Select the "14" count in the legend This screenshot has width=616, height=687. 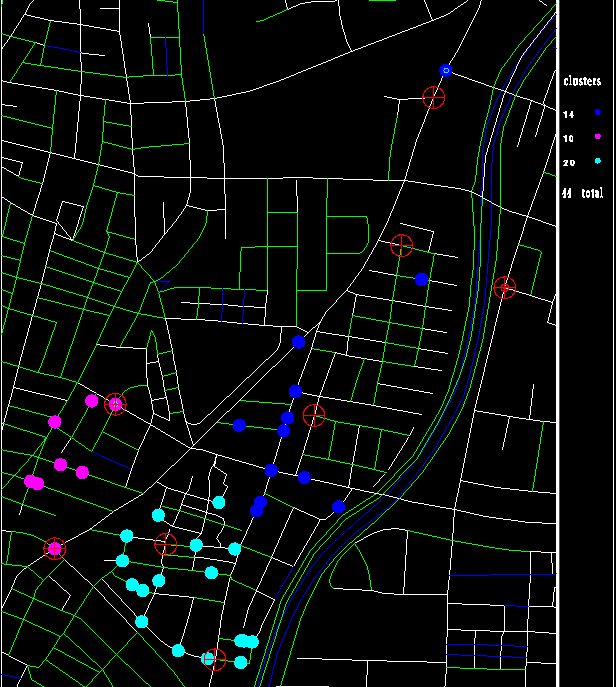tap(568, 114)
